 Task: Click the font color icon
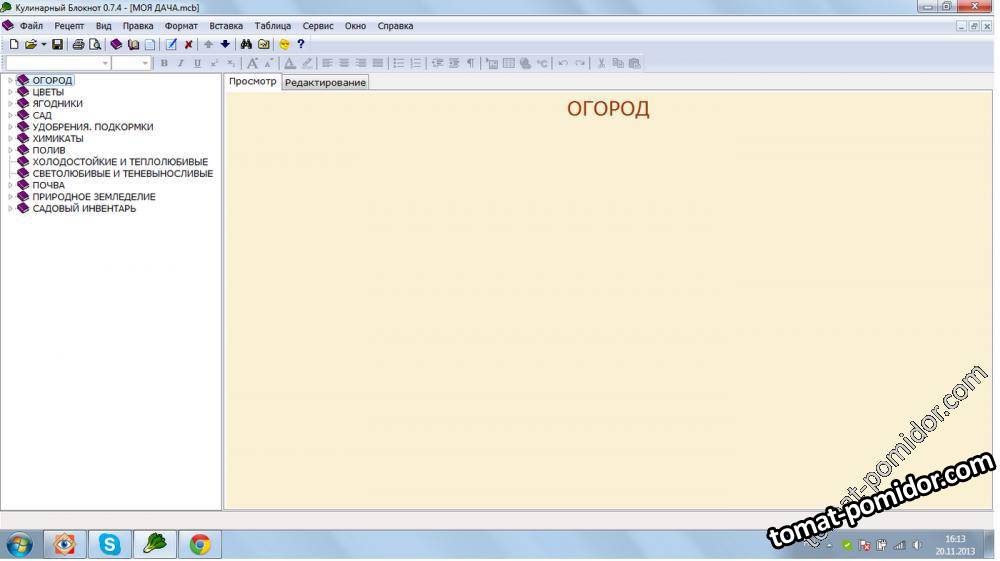point(290,63)
